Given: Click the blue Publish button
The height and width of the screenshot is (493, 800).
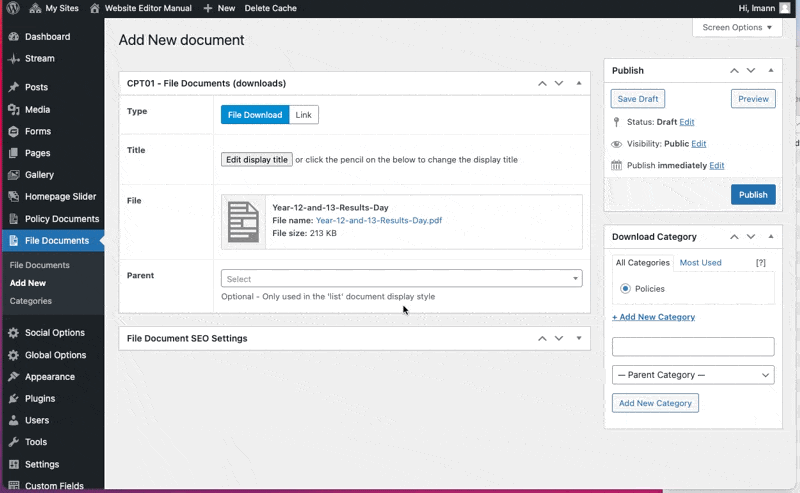Looking at the screenshot, I should click(x=752, y=195).
